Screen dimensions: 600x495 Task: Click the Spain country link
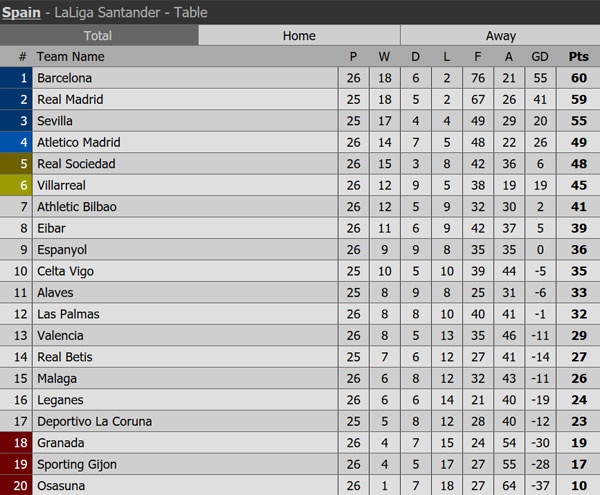pyautogui.click(x=21, y=11)
